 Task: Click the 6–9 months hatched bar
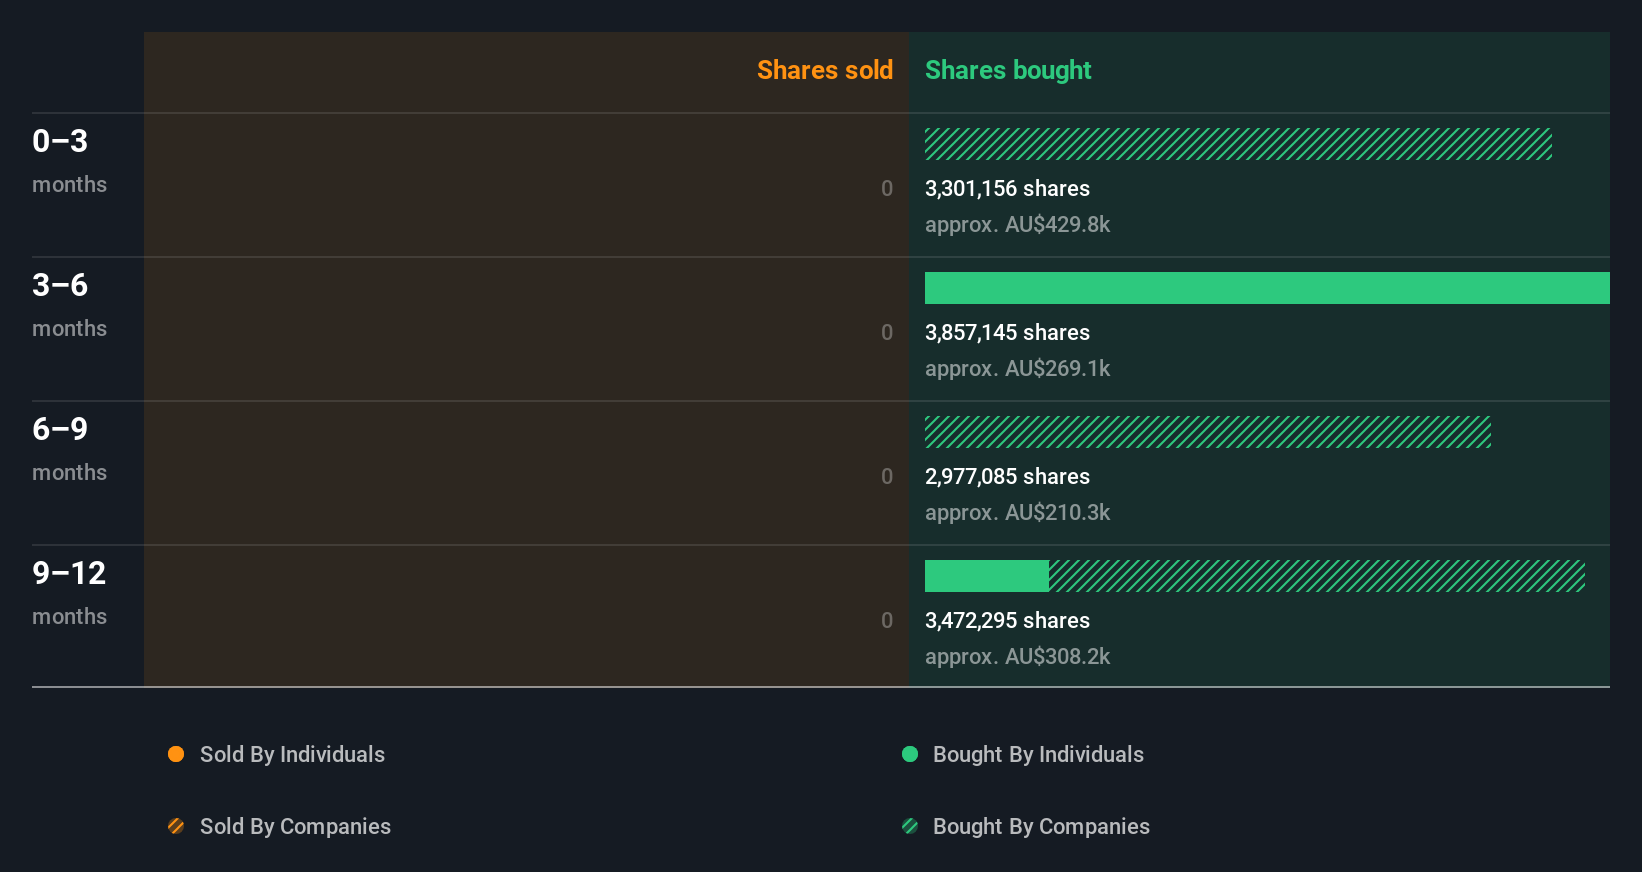pos(1208,432)
